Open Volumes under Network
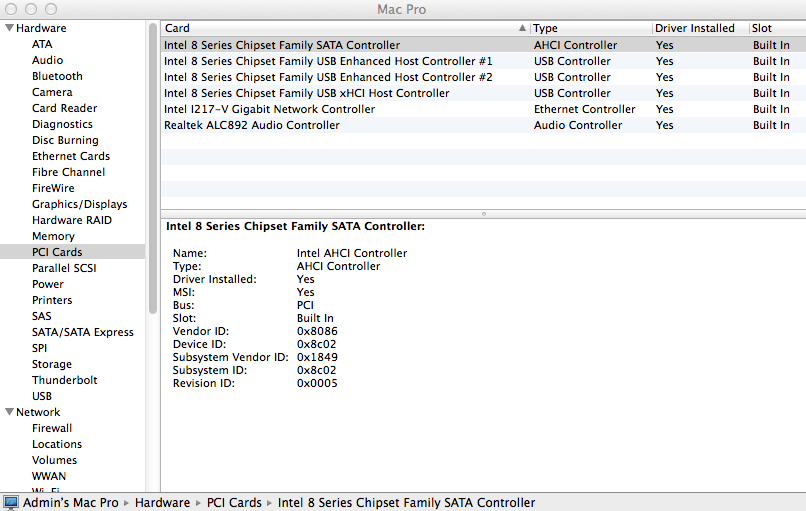 (54, 460)
